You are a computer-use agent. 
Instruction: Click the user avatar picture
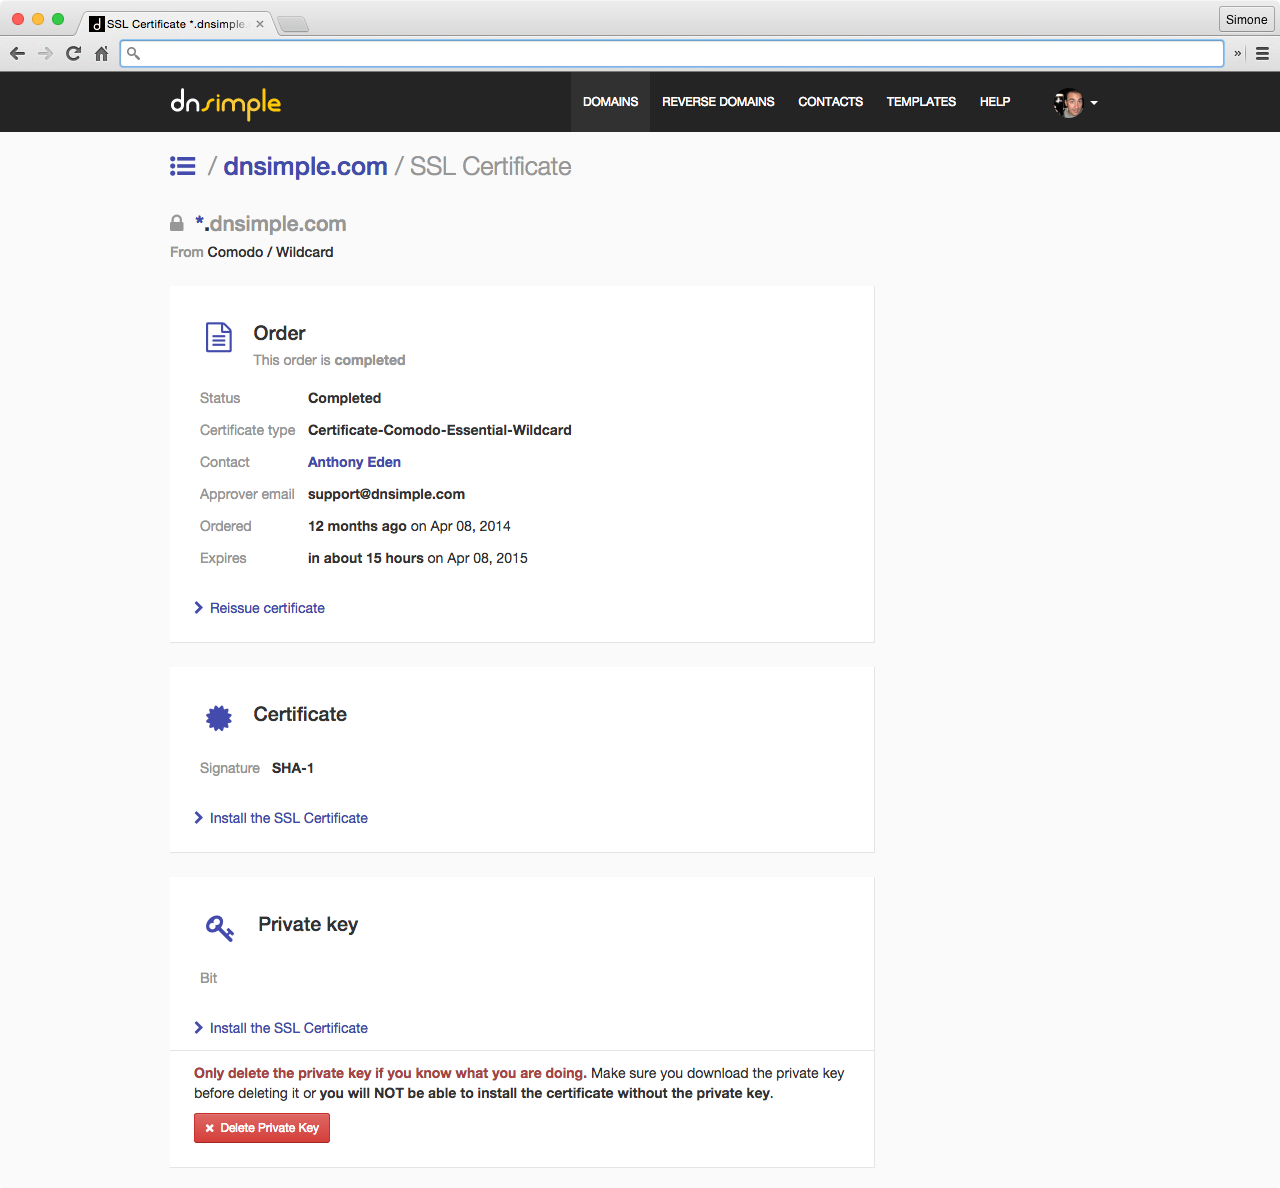click(x=1068, y=102)
